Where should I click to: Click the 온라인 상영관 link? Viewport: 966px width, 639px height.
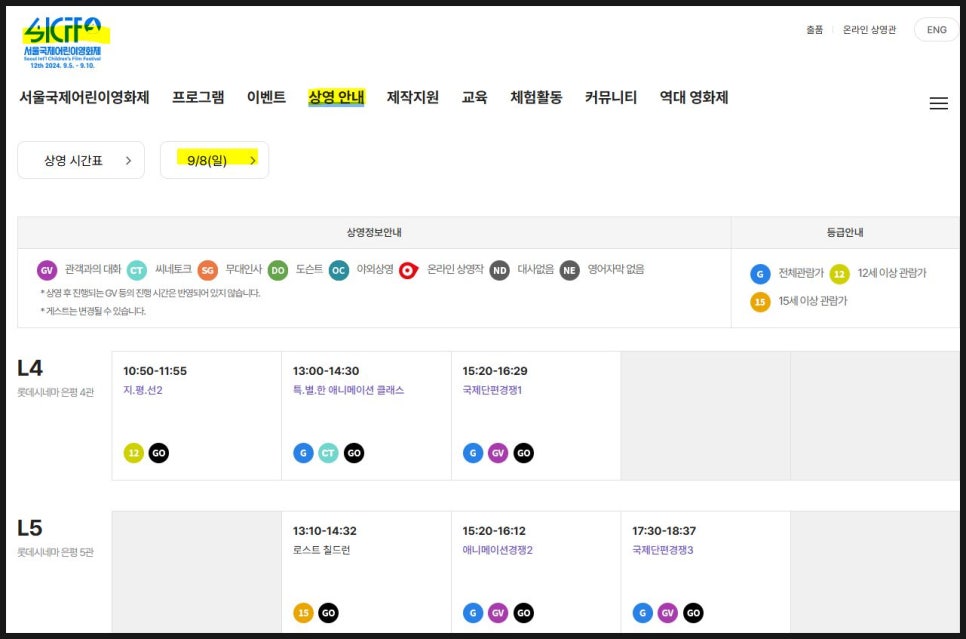pyautogui.click(x=869, y=30)
